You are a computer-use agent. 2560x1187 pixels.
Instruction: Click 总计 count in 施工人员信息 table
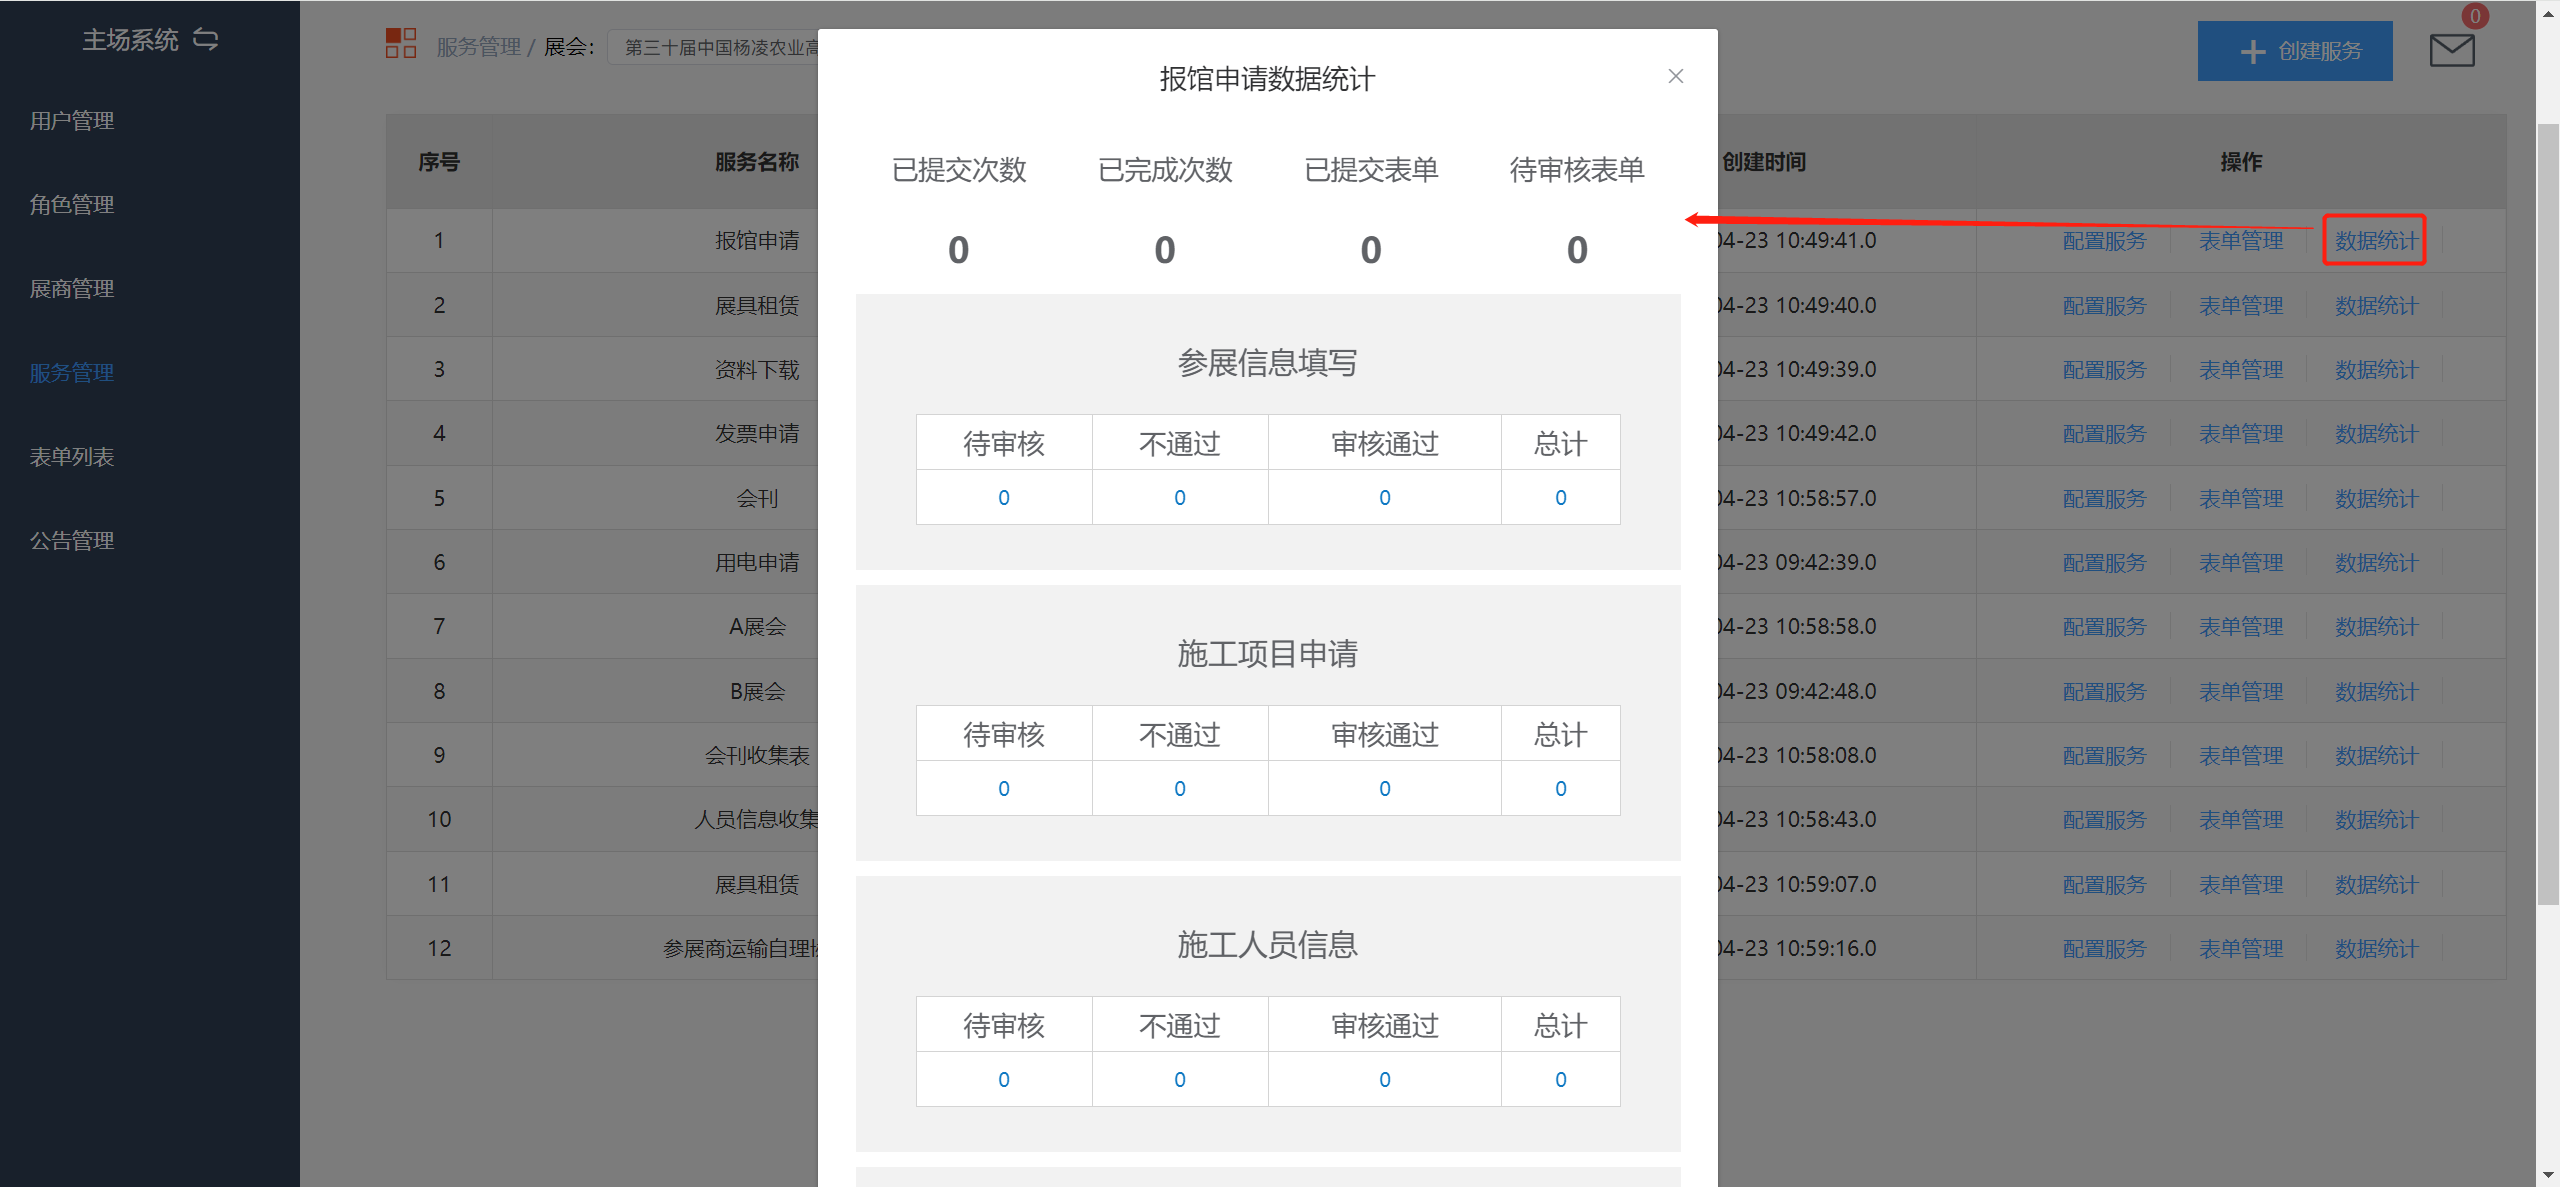pyautogui.click(x=1561, y=1079)
